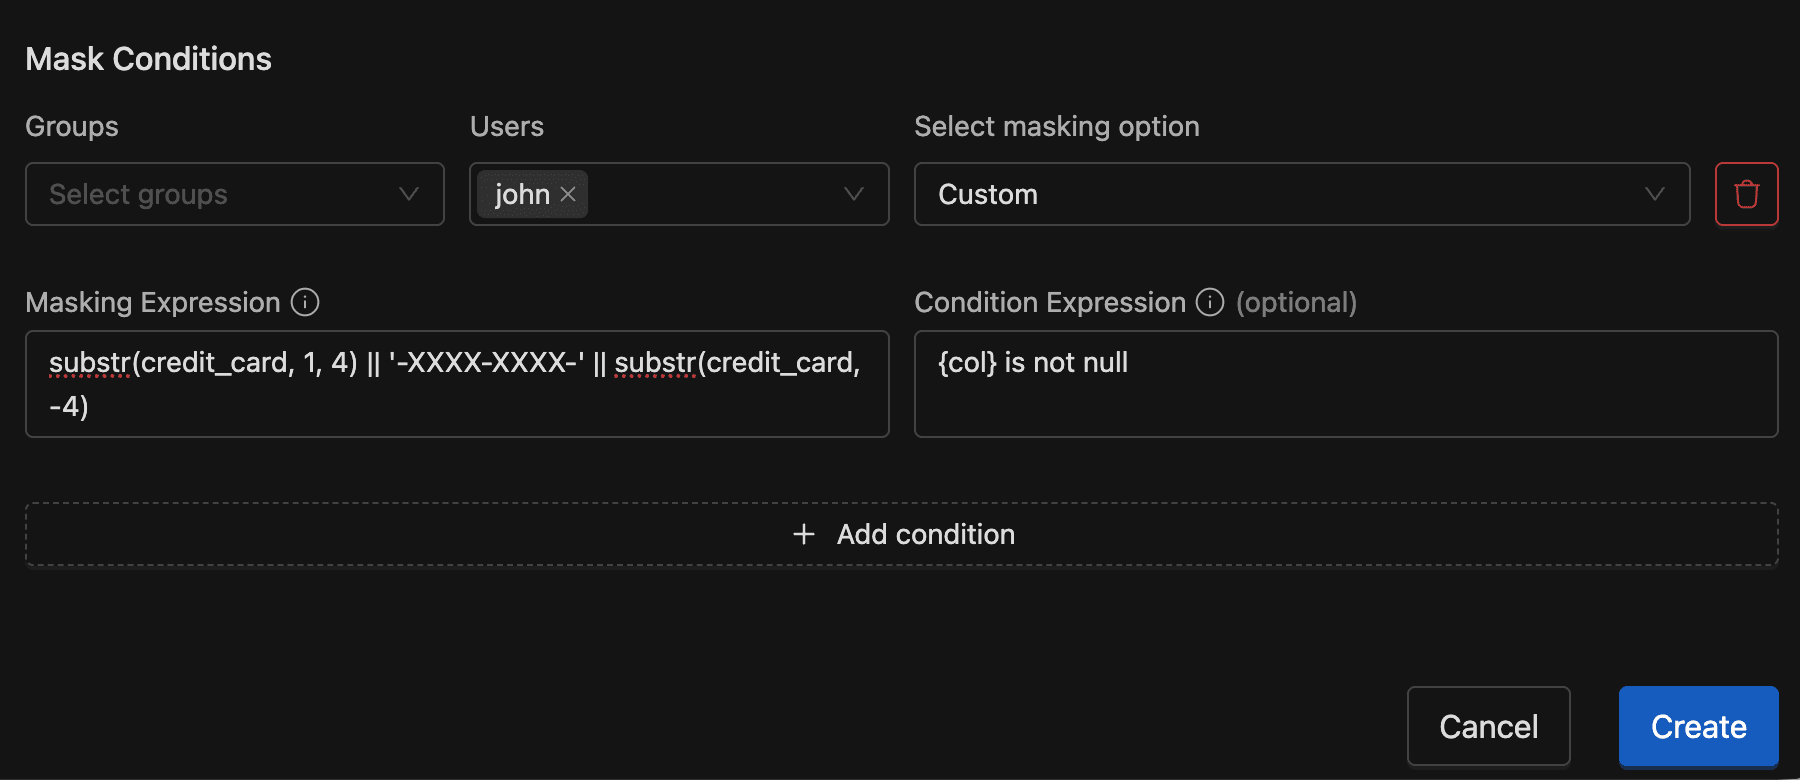Open the masking option dropdown showing Custom
Screen dimensions: 1800x780
pyautogui.click(x=1300, y=194)
